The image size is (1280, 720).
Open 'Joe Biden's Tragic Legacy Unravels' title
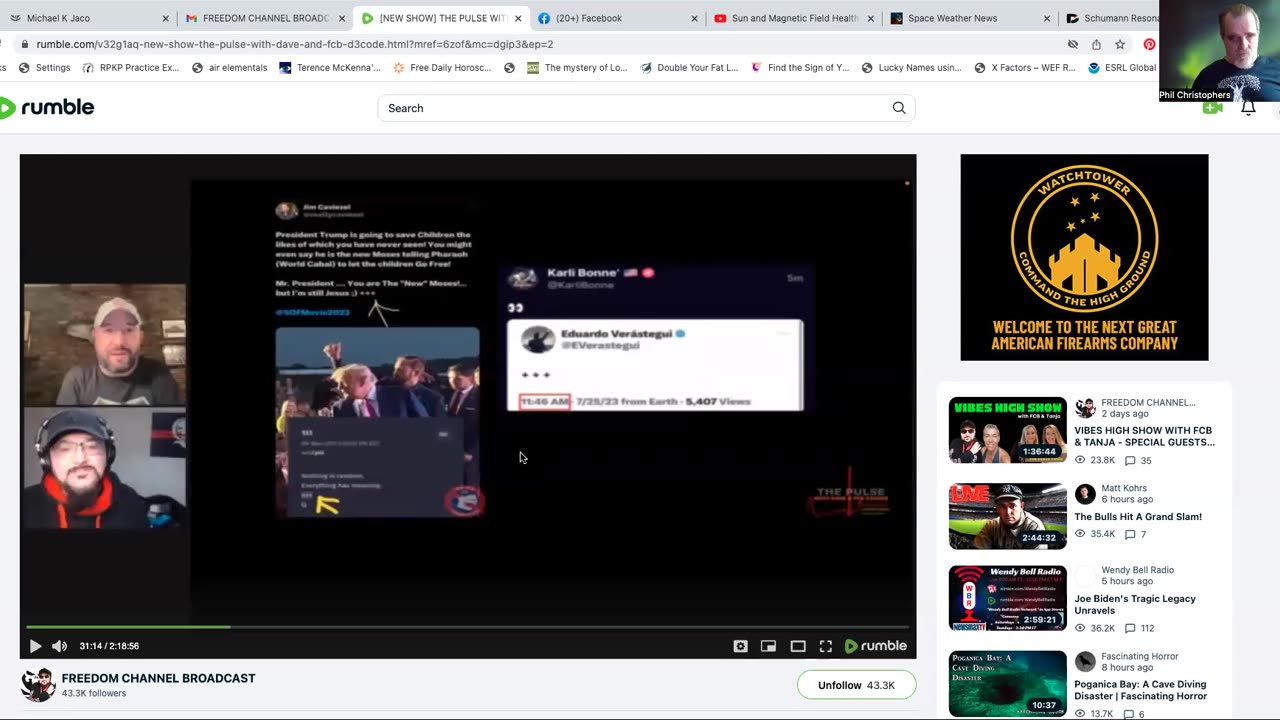(1135, 604)
